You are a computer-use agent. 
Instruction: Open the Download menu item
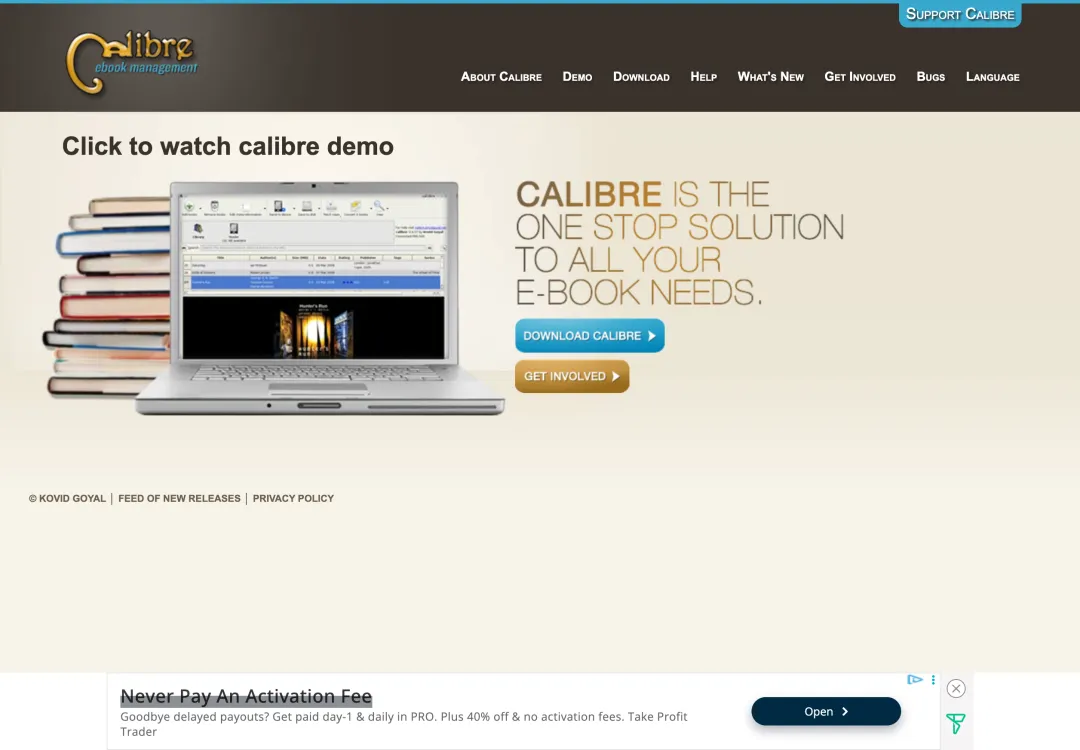click(641, 77)
